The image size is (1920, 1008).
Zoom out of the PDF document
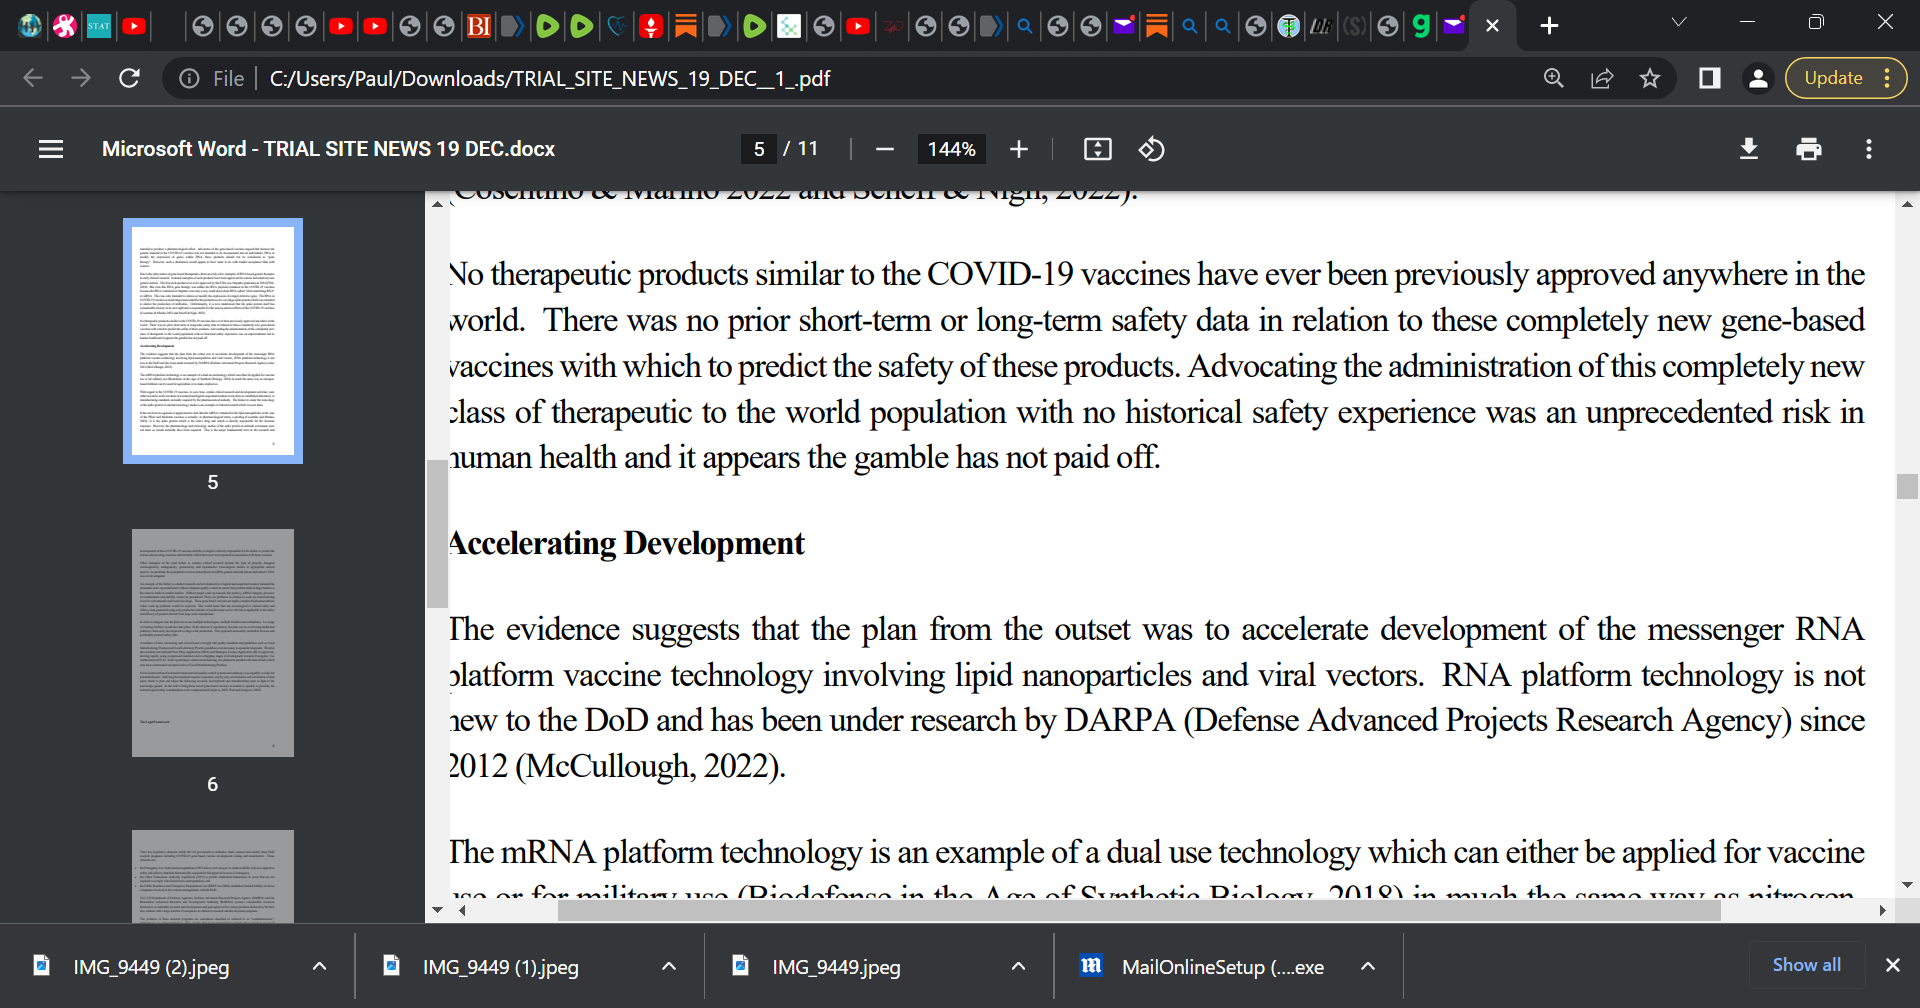(884, 149)
